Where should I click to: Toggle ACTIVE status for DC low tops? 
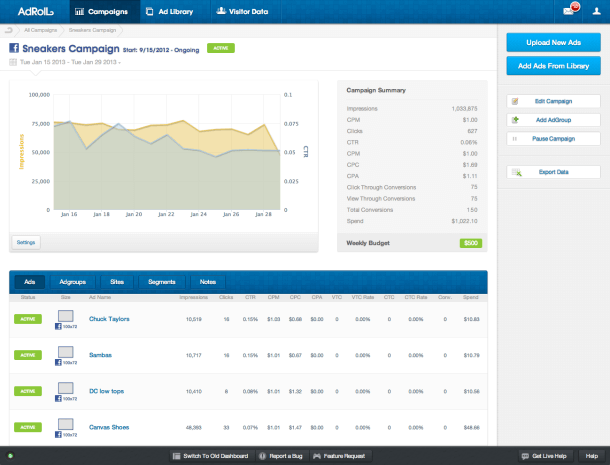tap(28, 391)
